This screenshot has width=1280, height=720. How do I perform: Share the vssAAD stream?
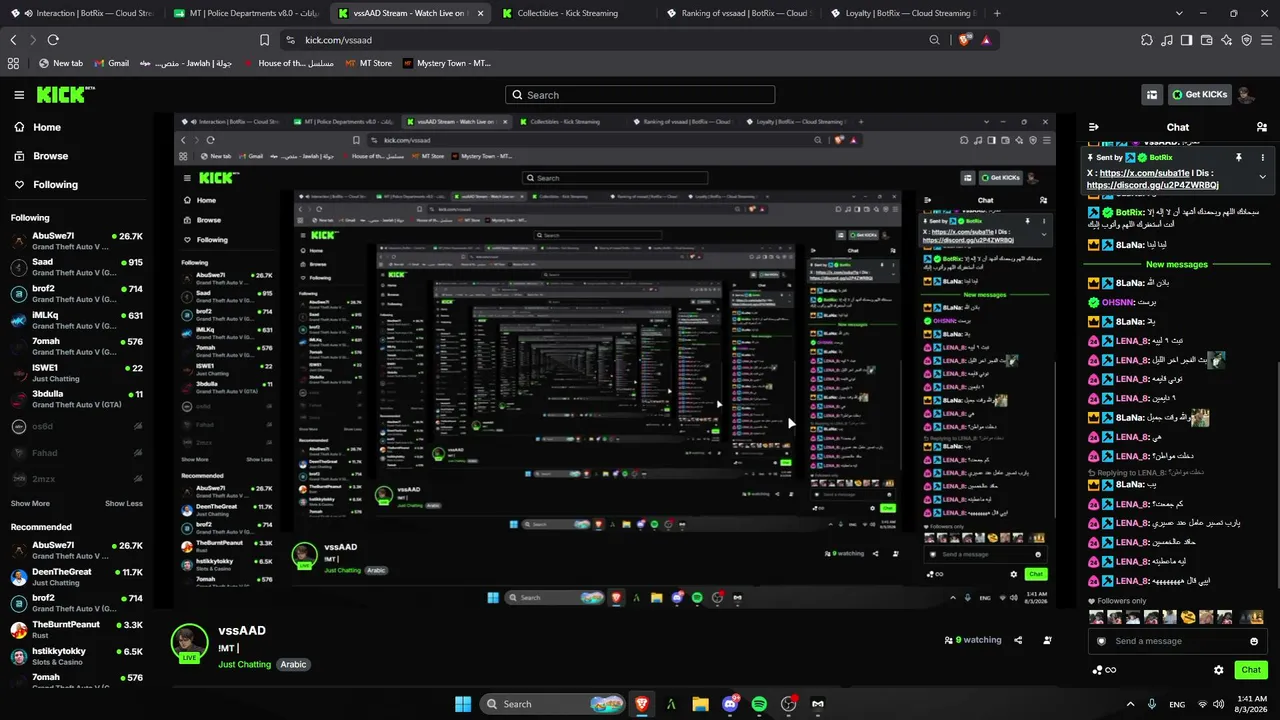click(1018, 640)
